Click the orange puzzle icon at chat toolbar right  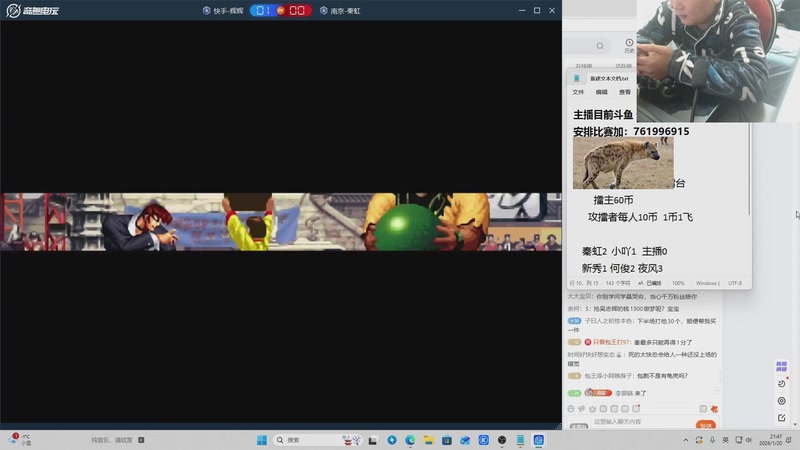pyautogui.click(x=714, y=409)
